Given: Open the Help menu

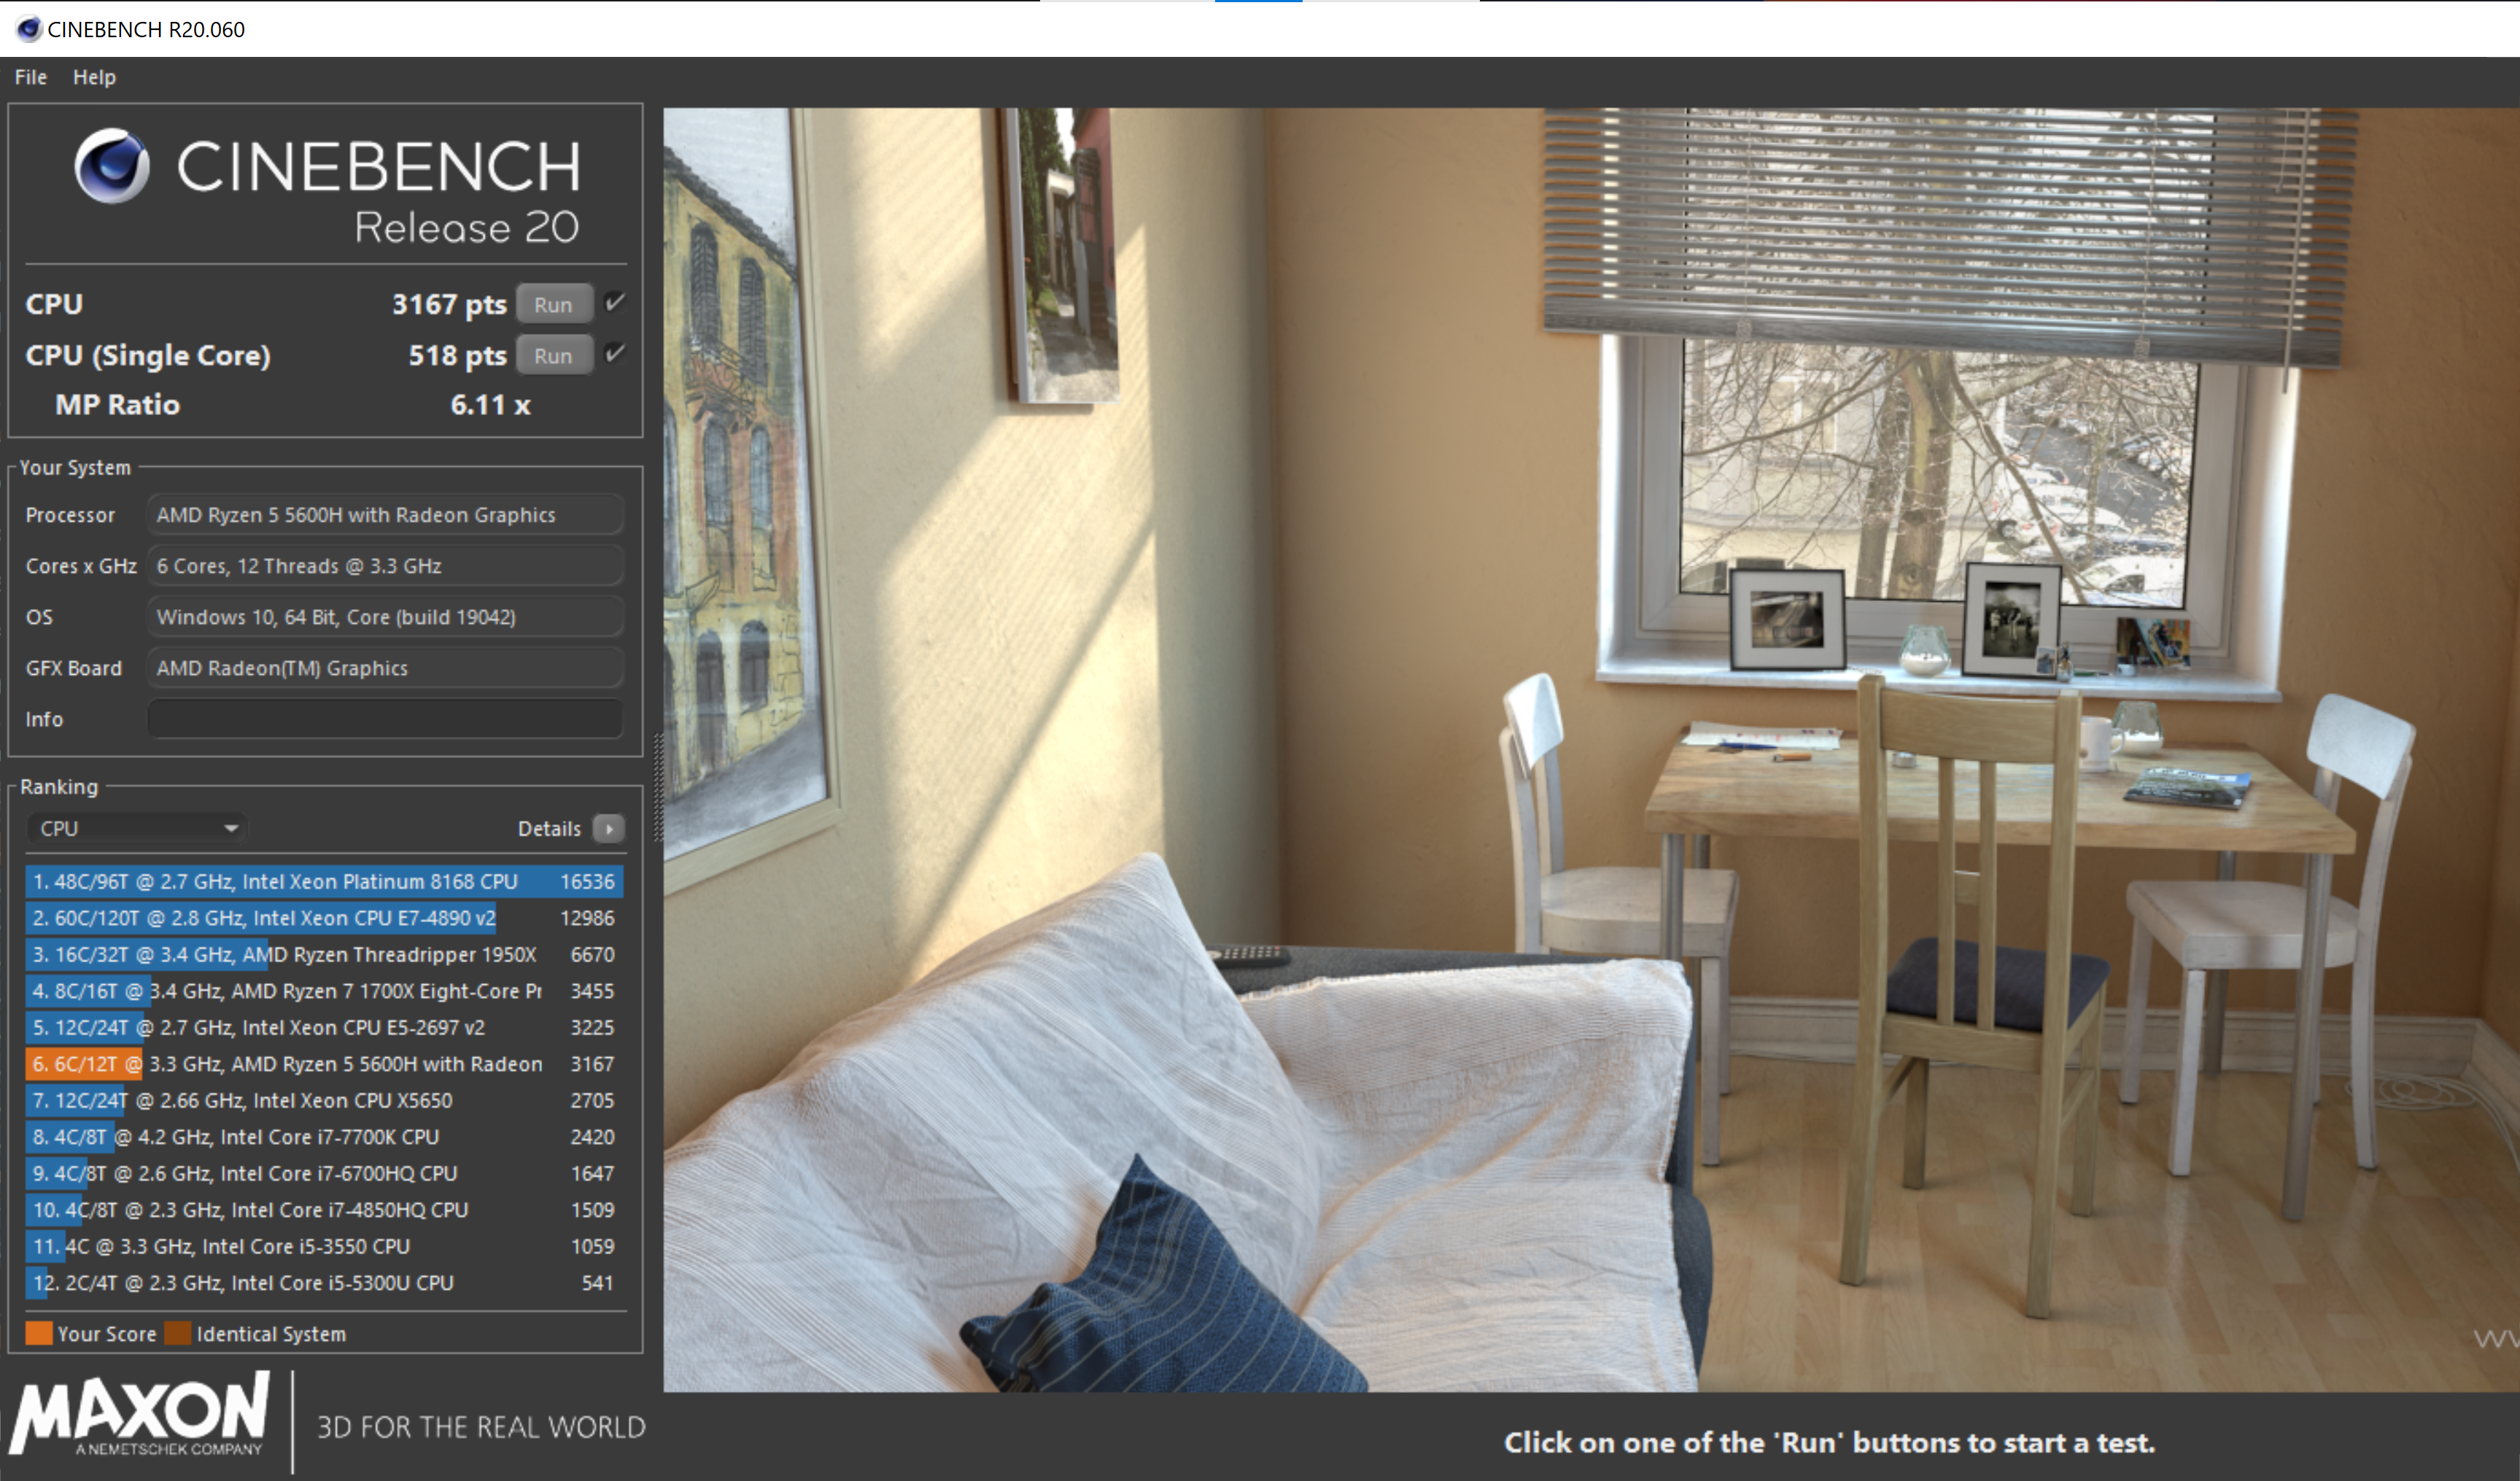Looking at the screenshot, I should click(x=94, y=77).
